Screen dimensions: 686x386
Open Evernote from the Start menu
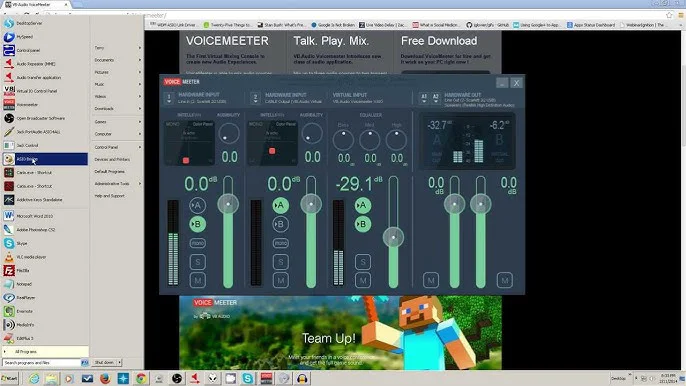[45, 311]
